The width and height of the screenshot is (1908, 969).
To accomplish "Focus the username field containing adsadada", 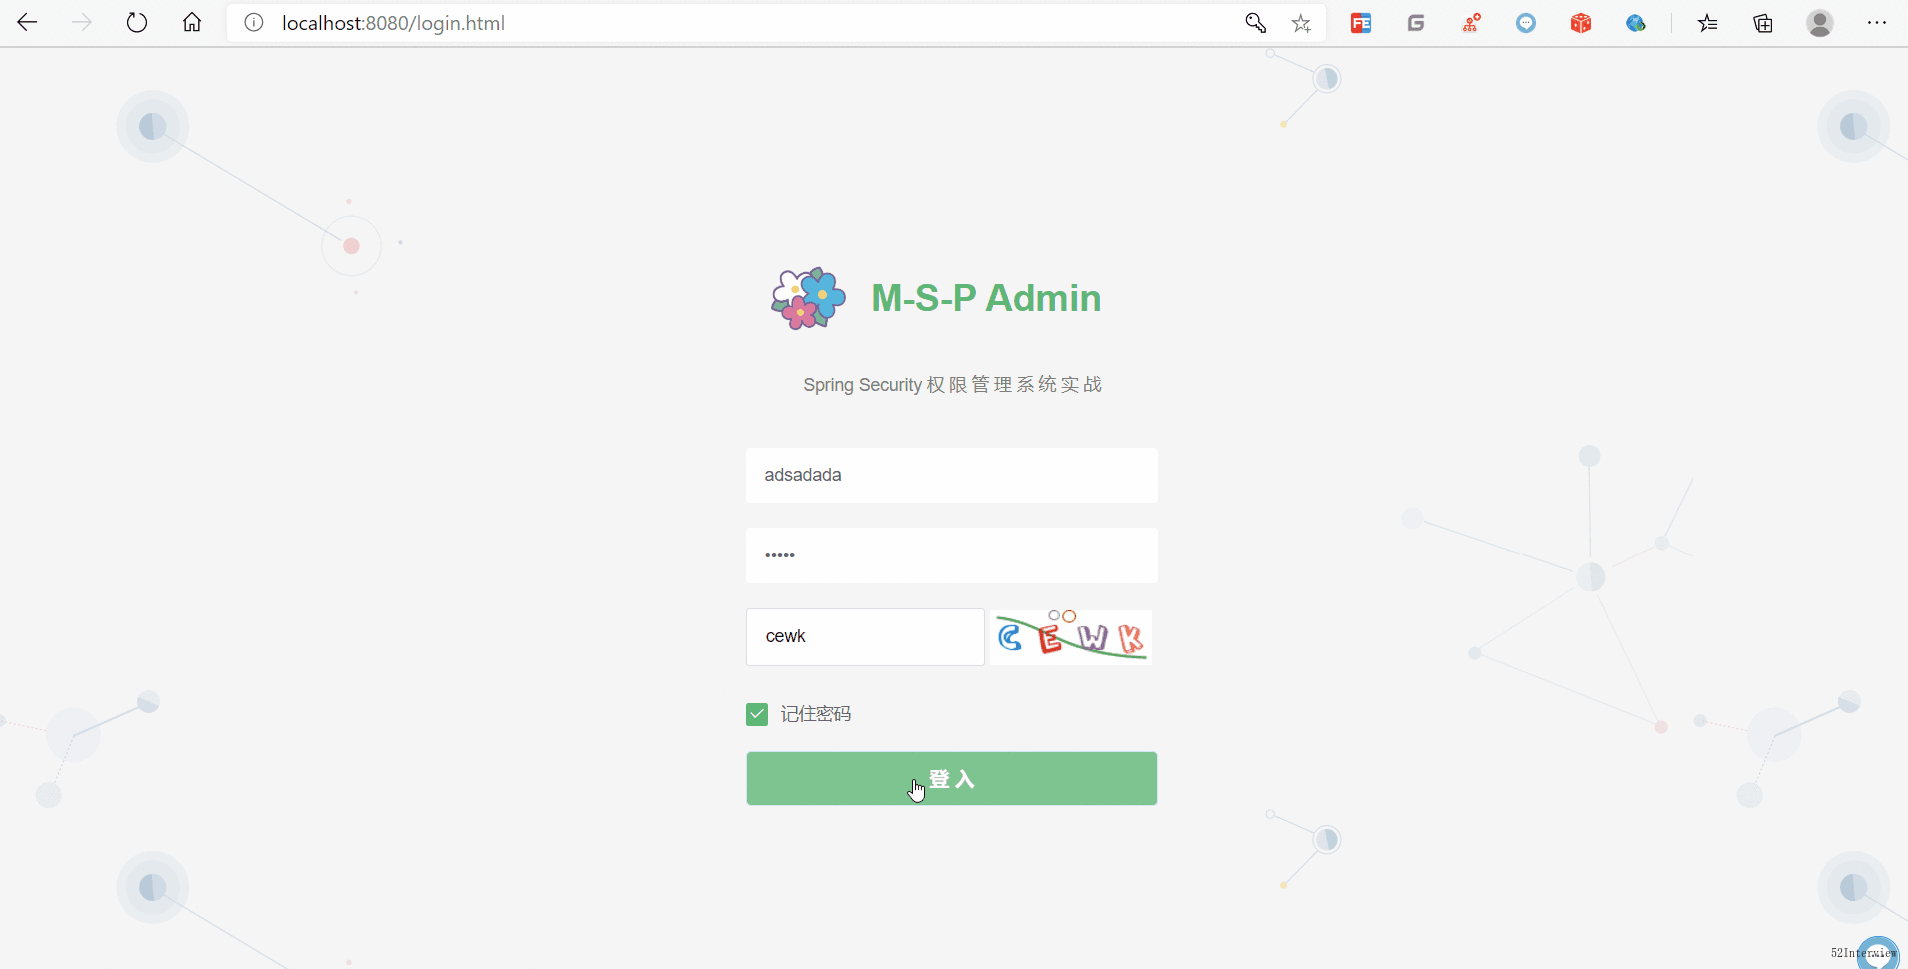I will [x=952, y=475].
